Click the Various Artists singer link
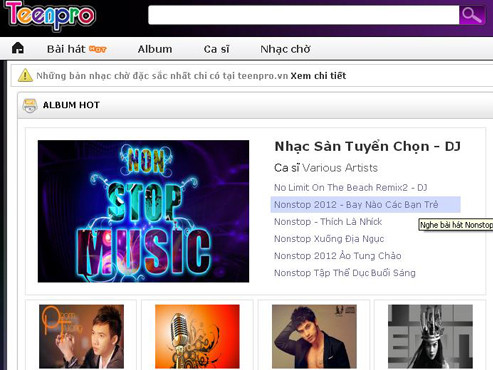The image size is (493, 370). pyautogui.click(x=340, y=168)
